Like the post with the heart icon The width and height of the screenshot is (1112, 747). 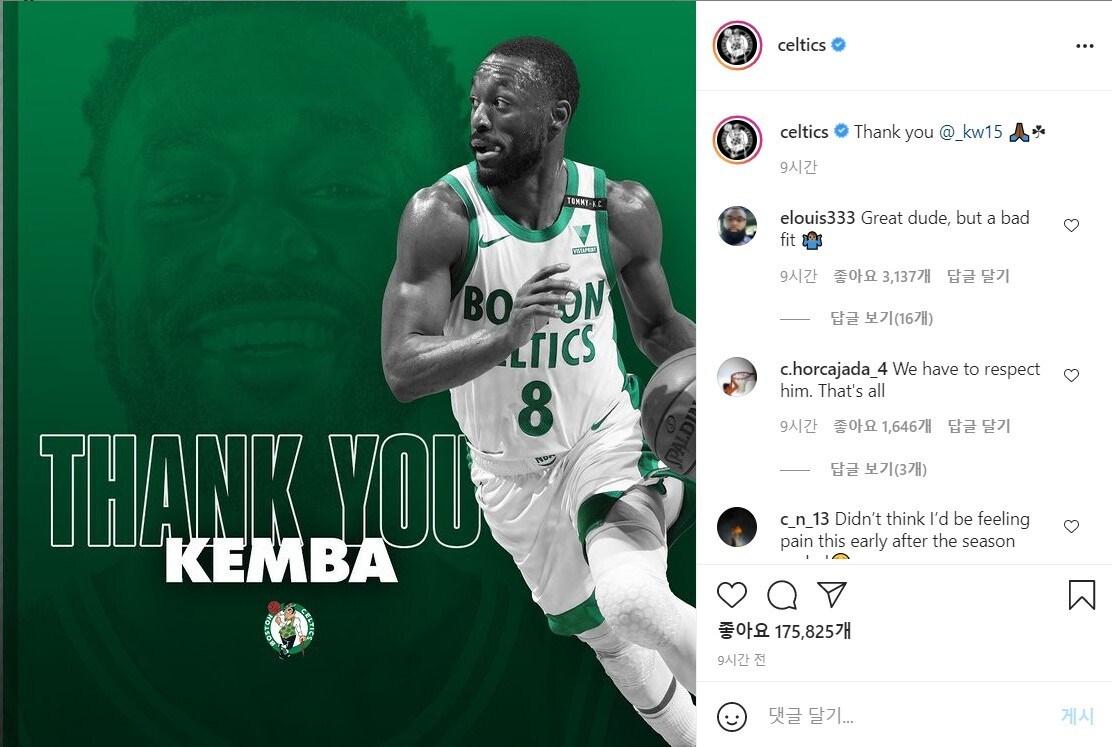pyautogui.click(x=732, y=594)
